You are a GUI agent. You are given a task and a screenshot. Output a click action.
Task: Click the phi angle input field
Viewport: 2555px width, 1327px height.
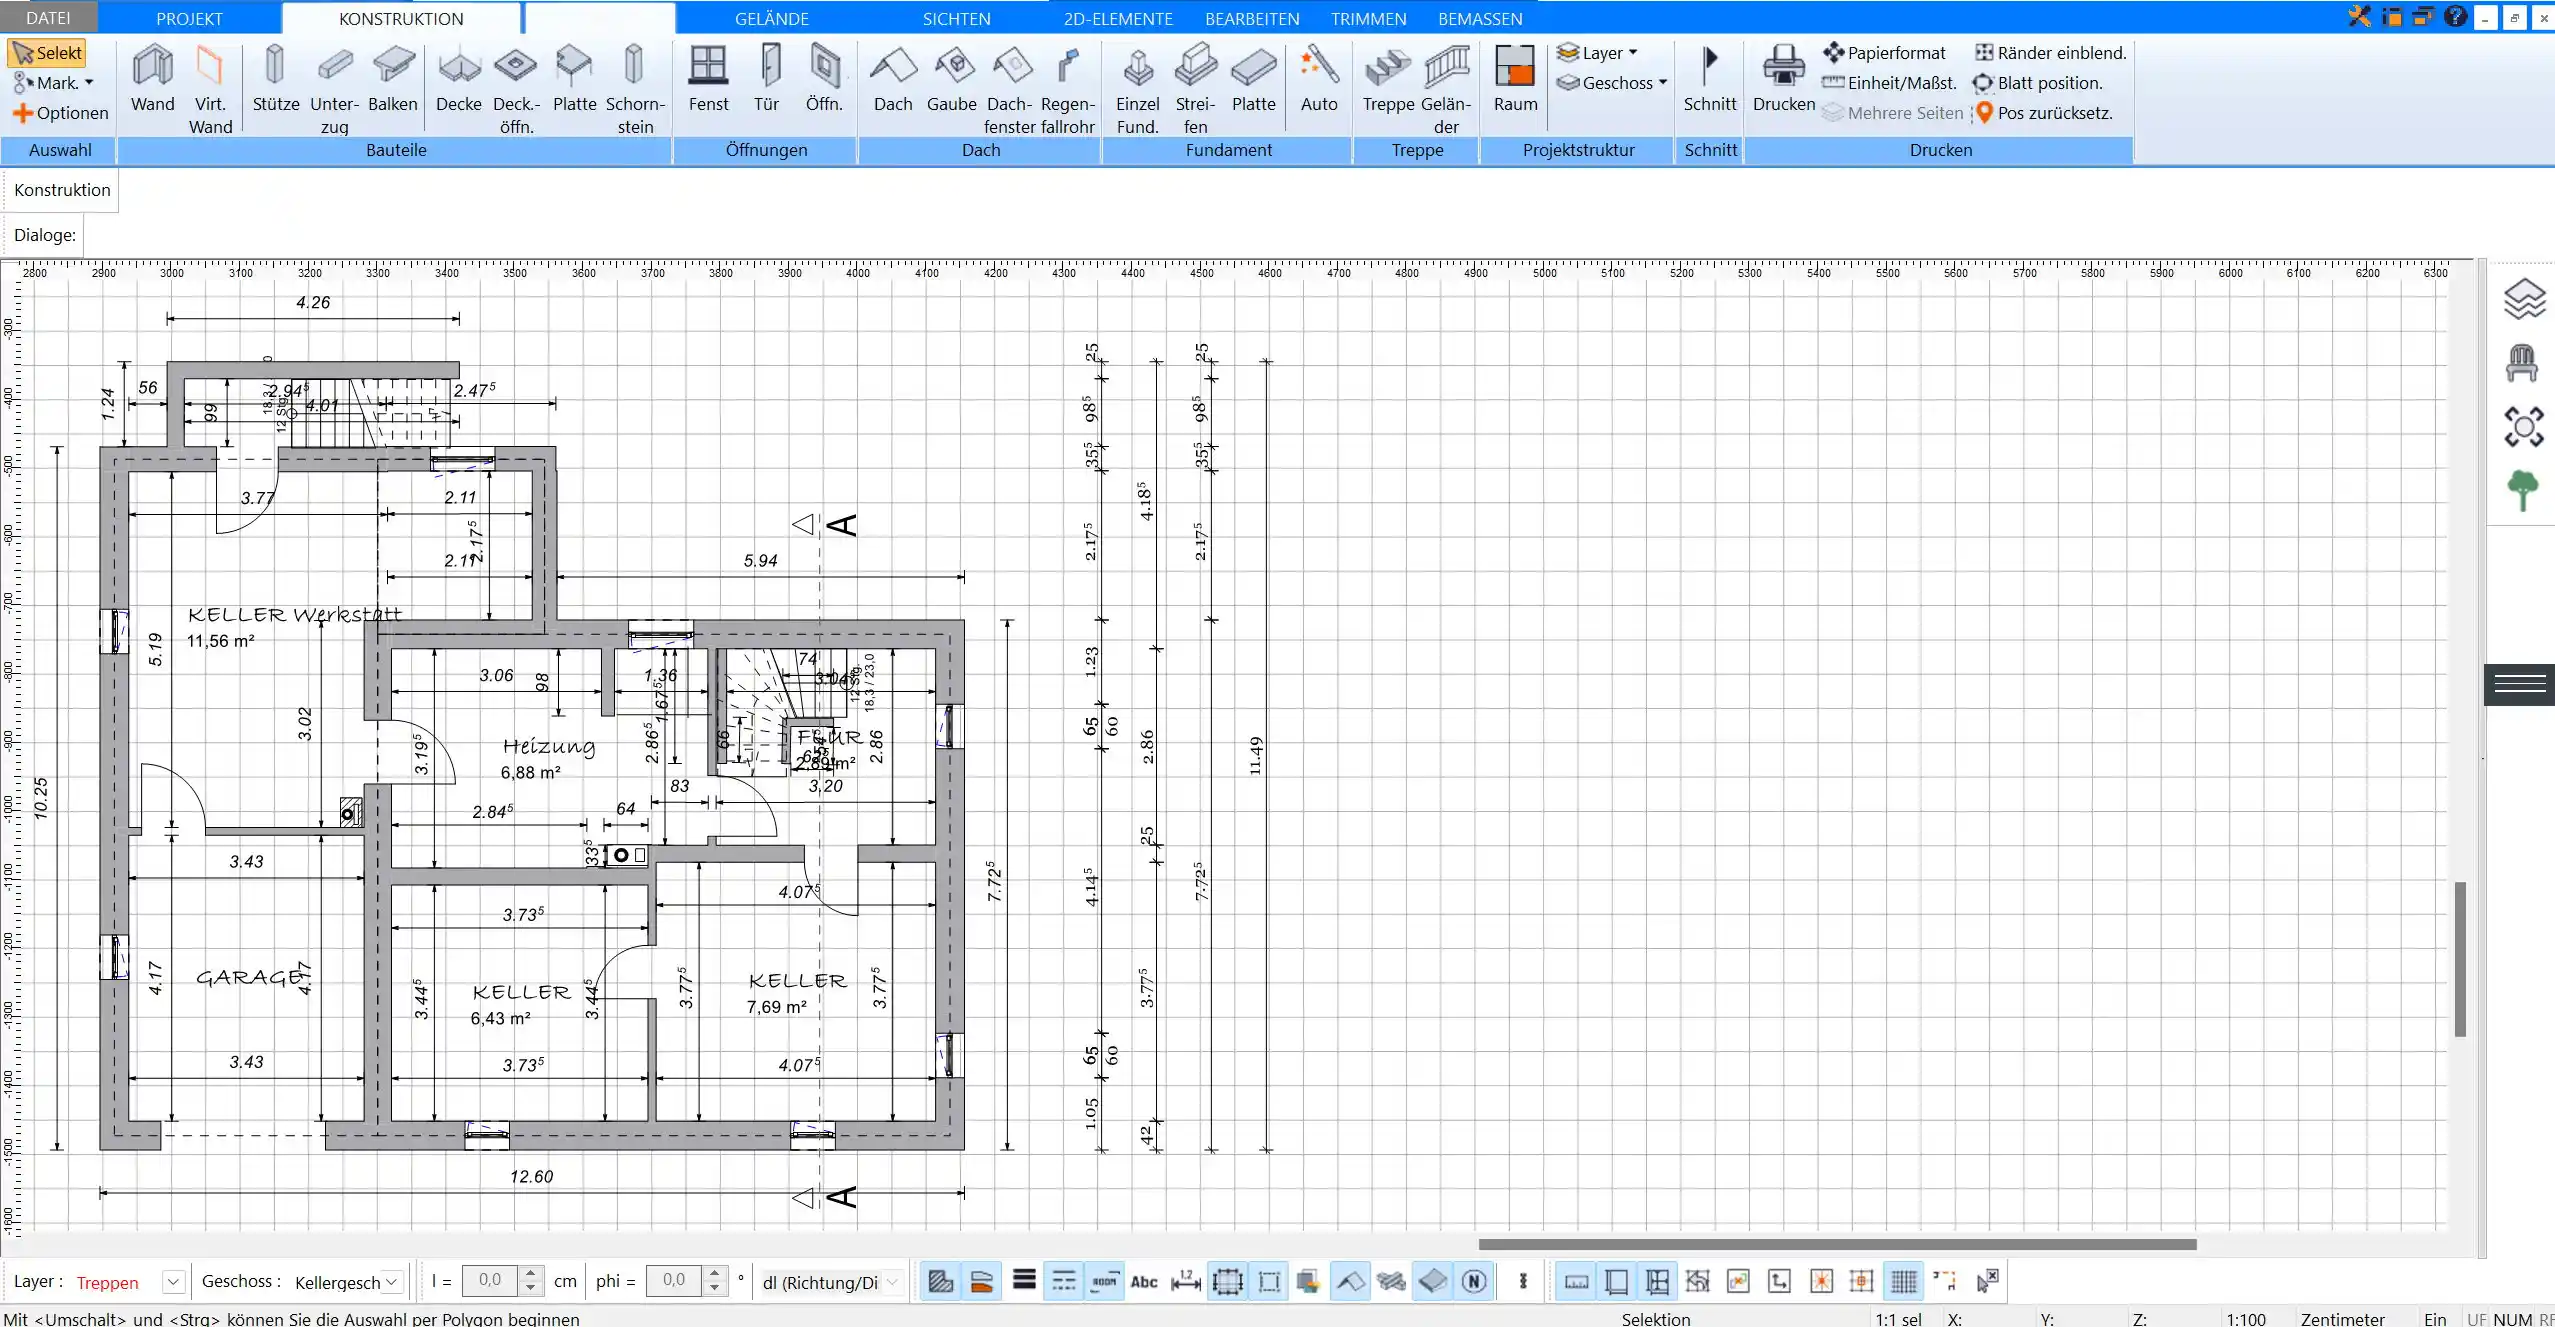[675, 1281]
